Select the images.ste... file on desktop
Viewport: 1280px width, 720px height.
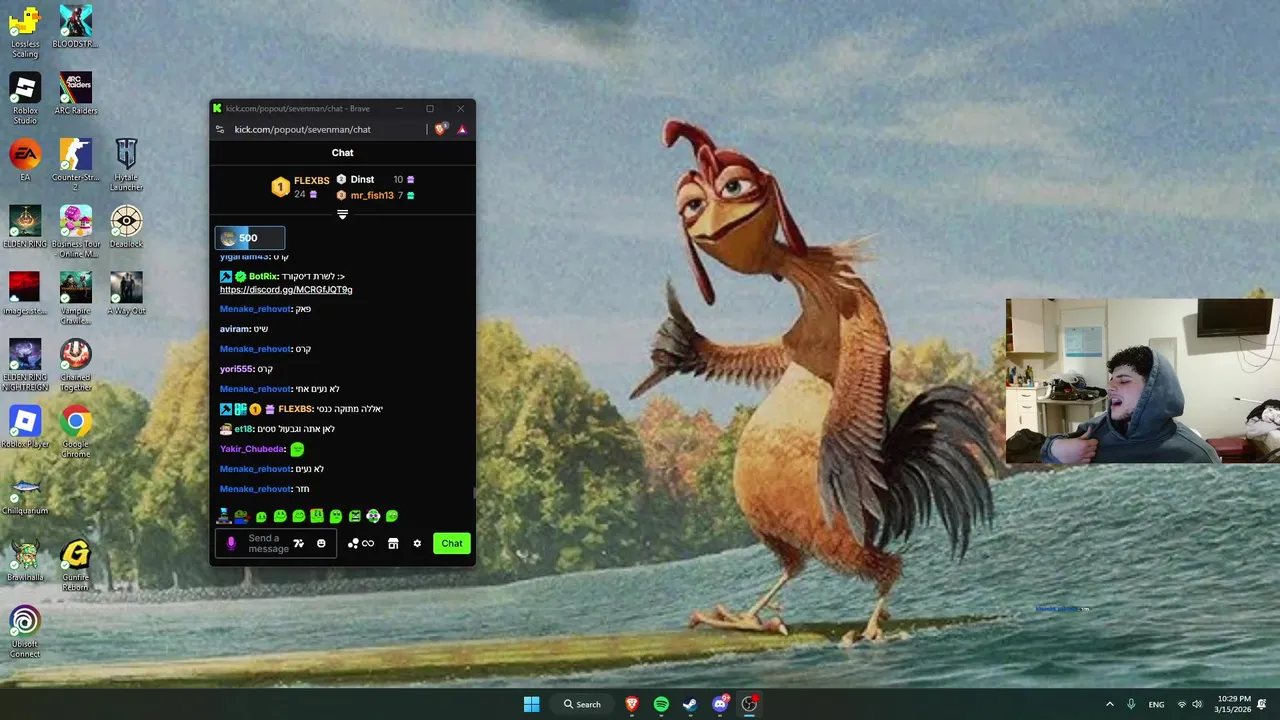tap(25, 294)
